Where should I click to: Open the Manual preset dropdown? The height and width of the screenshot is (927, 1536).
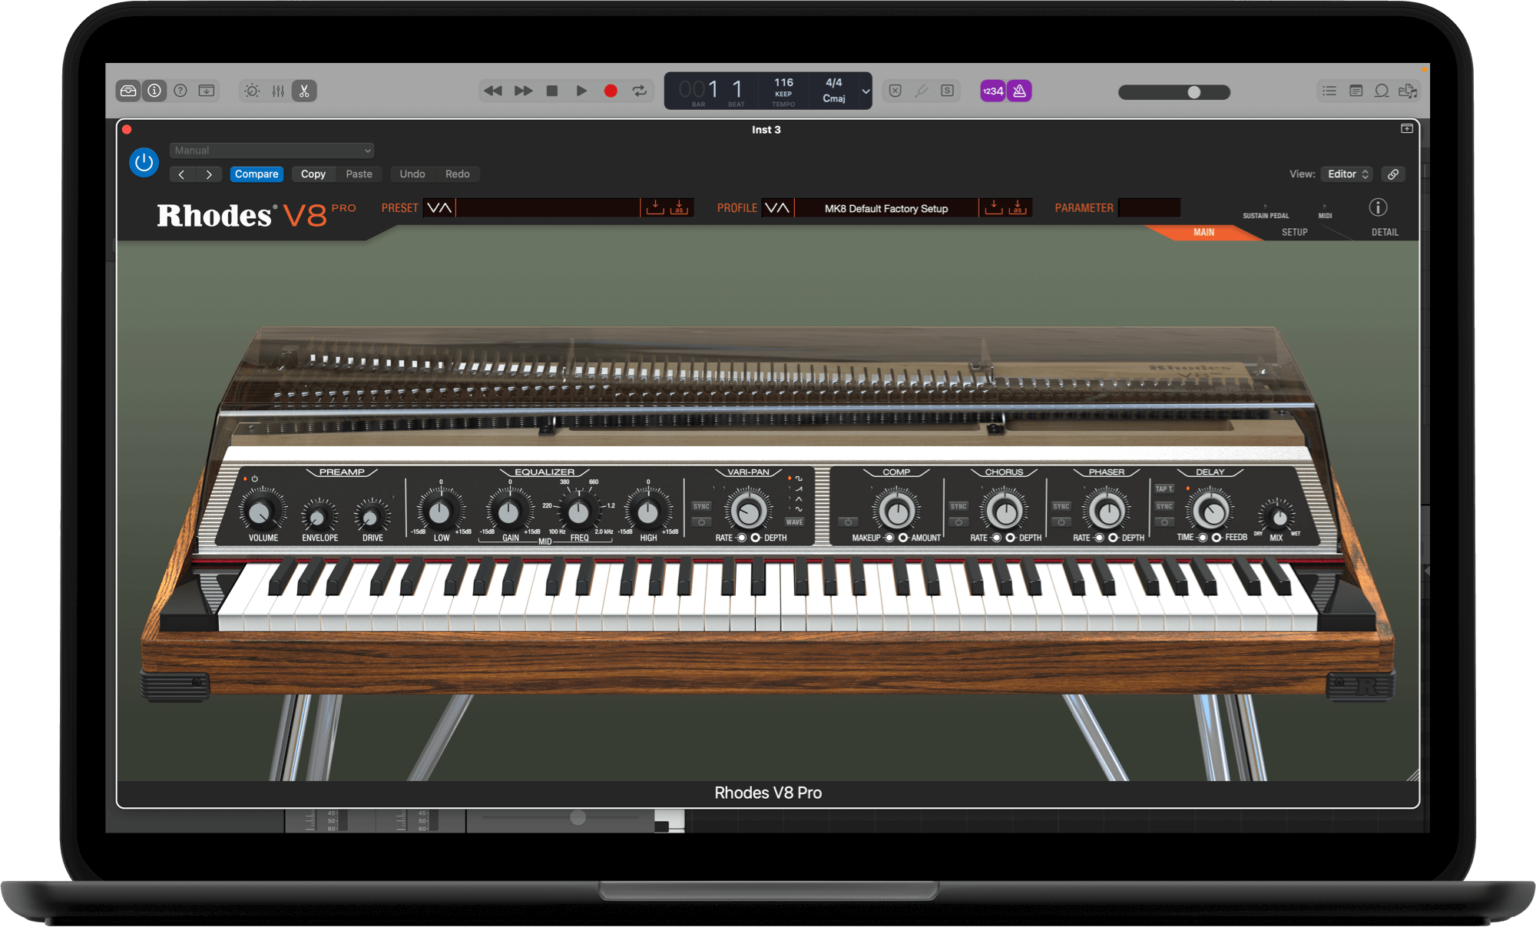tap(271, 150)
